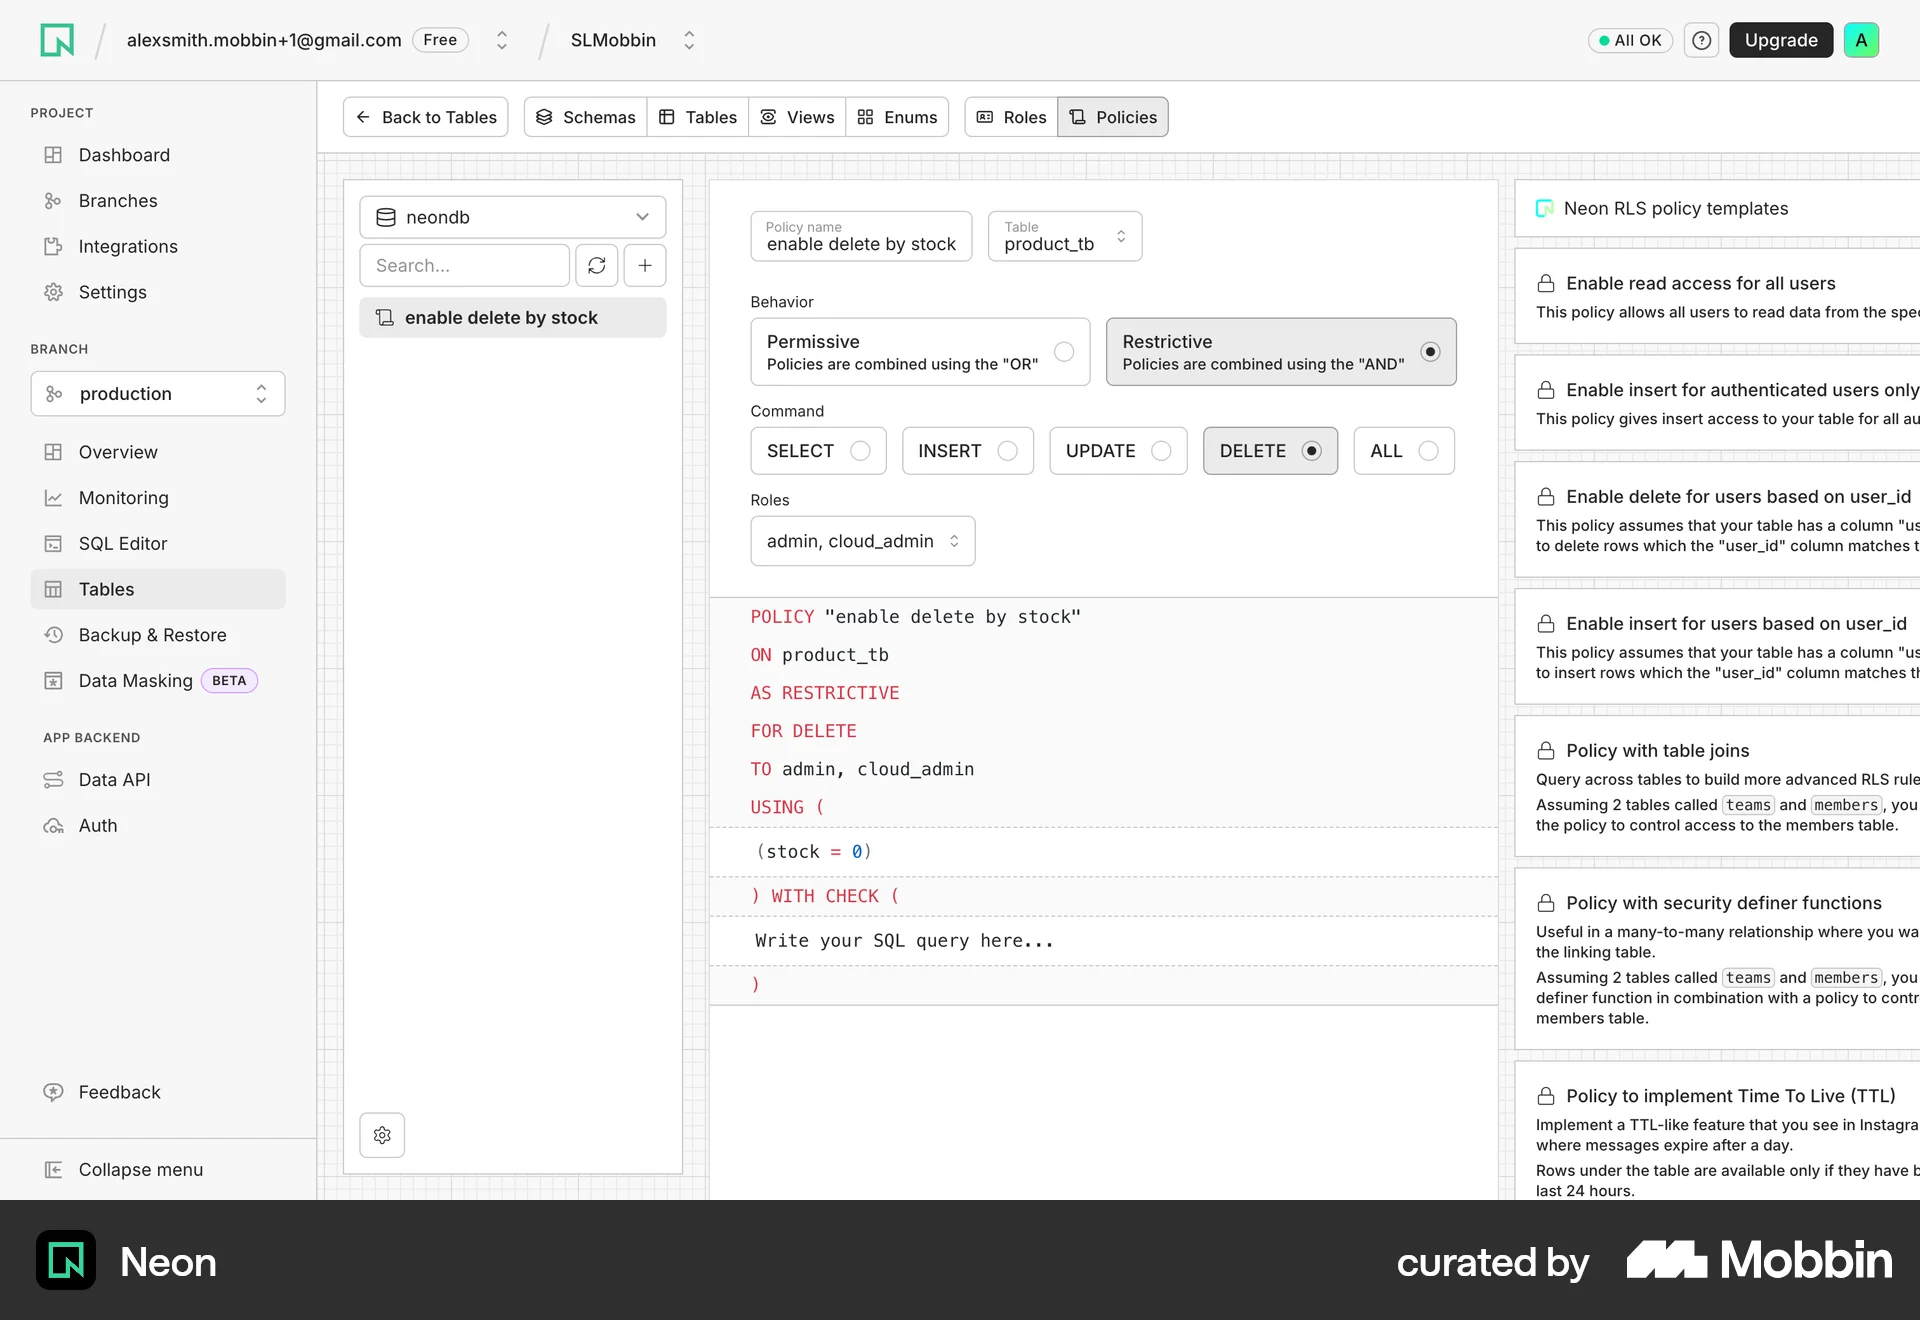Image resolution: width=1920 pixels, height=1320 pixels.
Task: Select the Restrictive behavior option
Action: tap(1281, 352)
